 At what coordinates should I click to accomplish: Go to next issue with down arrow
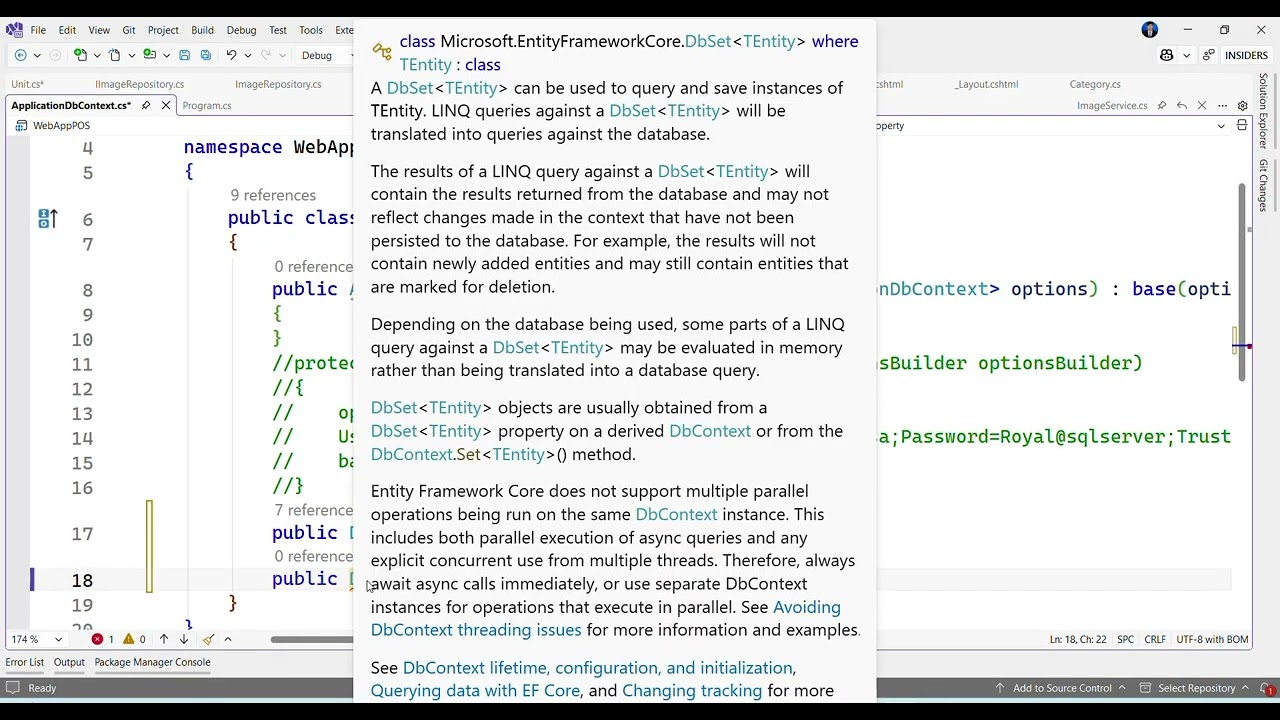[x=186, y=639]
